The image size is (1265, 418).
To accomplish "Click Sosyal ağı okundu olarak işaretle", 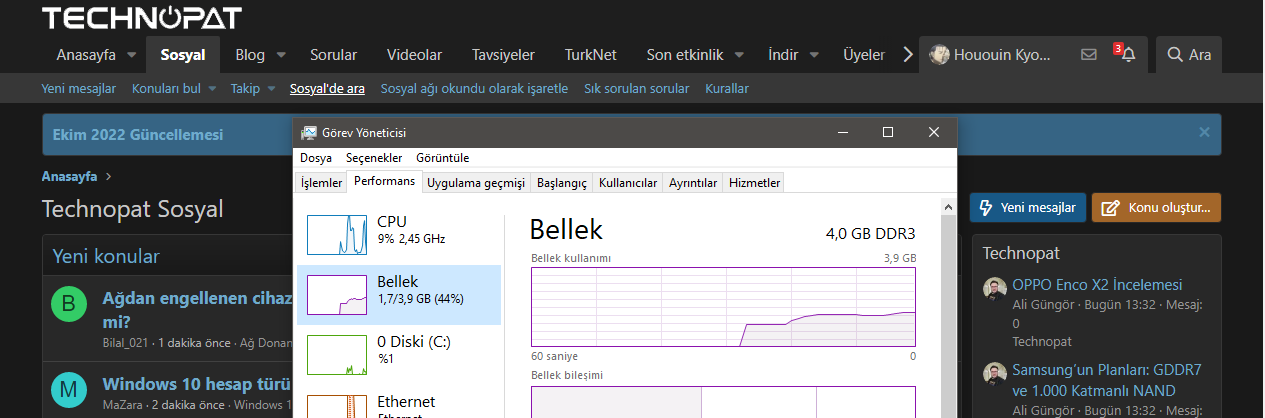I will (x=474, y=89).
